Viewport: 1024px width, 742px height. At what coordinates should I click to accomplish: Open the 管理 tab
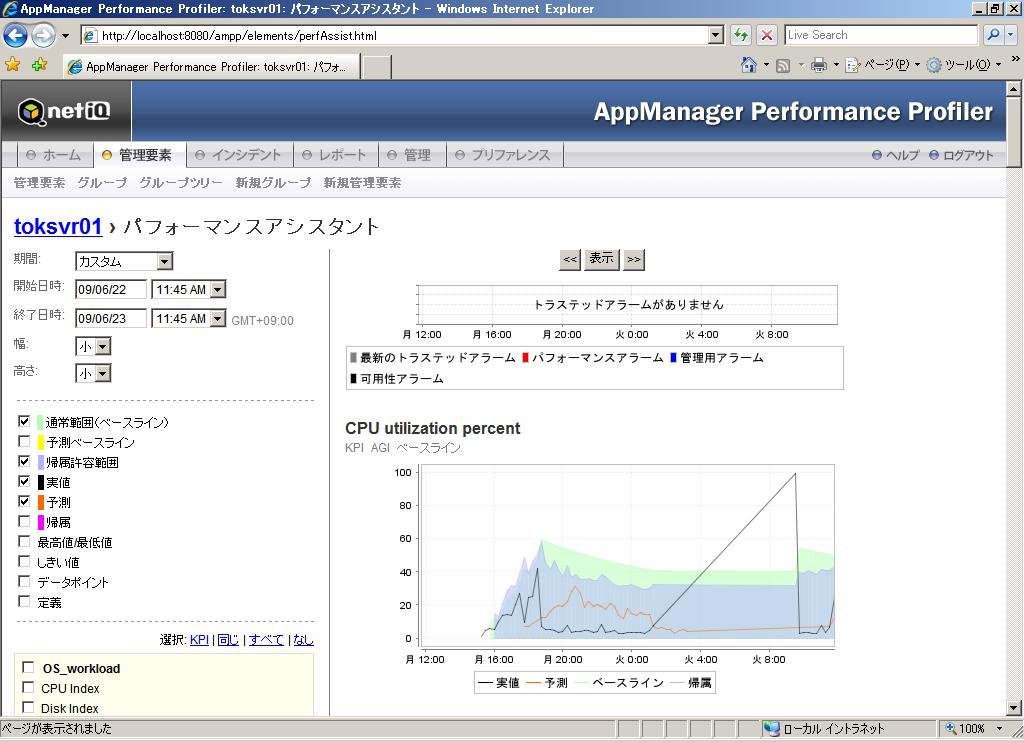(410, 155)
